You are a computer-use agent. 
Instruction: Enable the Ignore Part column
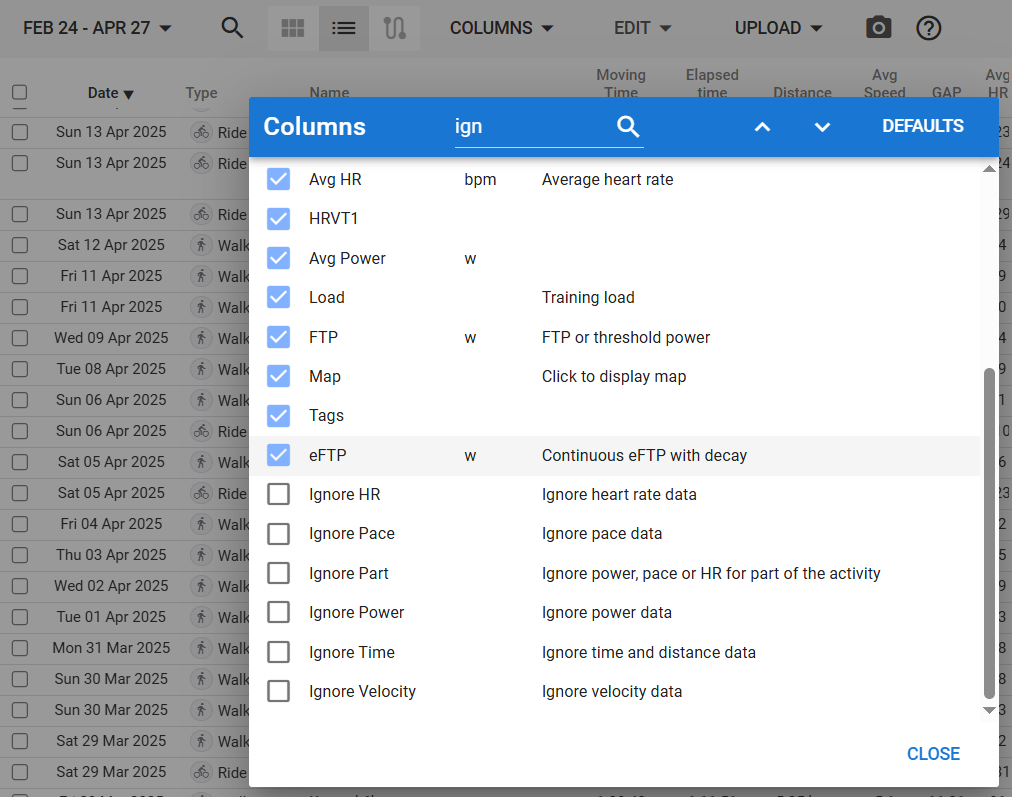click(x=278, y=573)
